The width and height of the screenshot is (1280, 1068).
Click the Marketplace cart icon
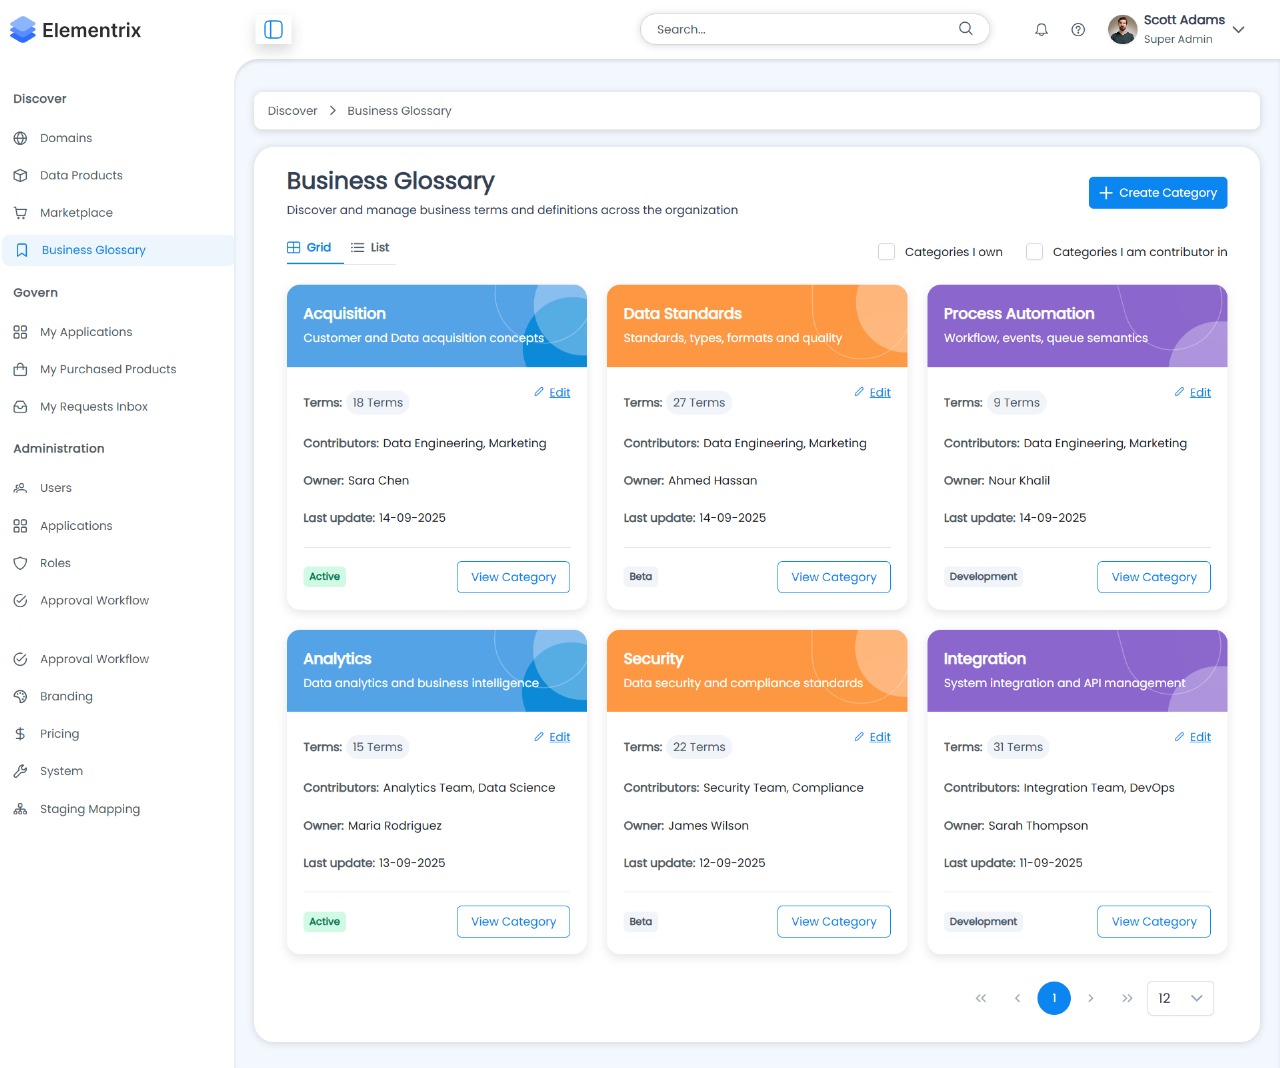click(x=20, y=213)
